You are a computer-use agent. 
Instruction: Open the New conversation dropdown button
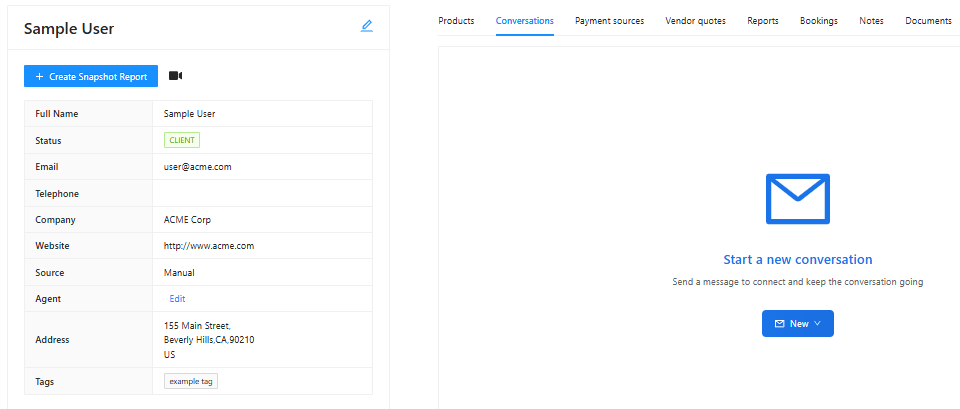click(x=797, y=323)
